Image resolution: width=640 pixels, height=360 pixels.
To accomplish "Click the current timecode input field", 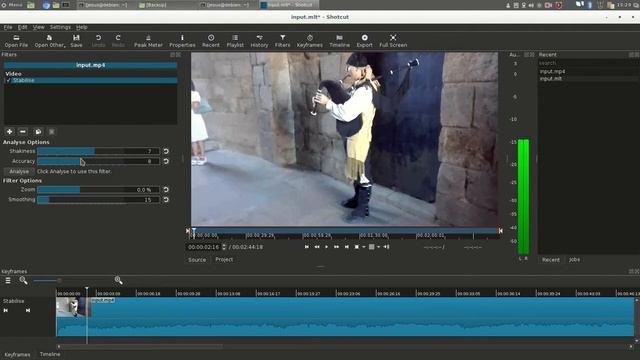I will [204, 247].
